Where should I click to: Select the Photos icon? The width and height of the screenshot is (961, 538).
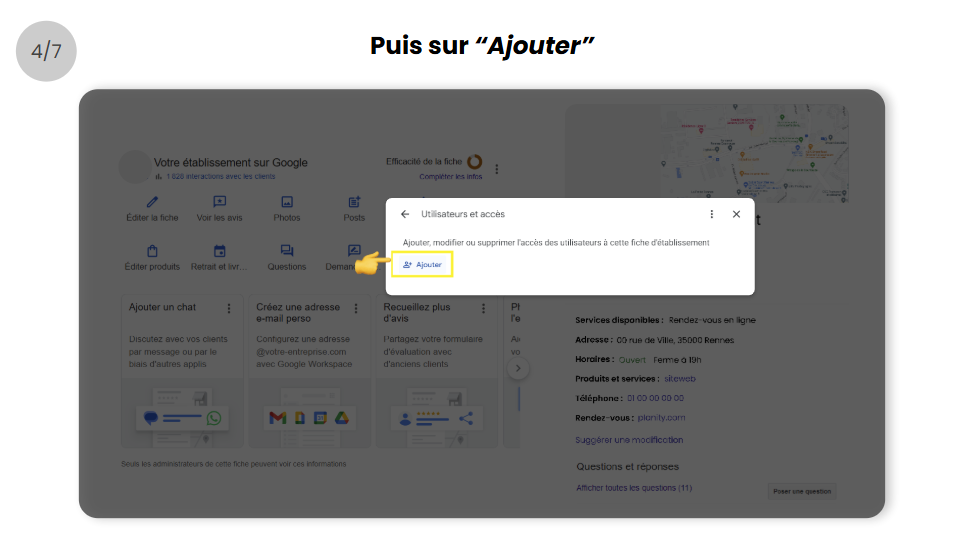click(287, 202)
